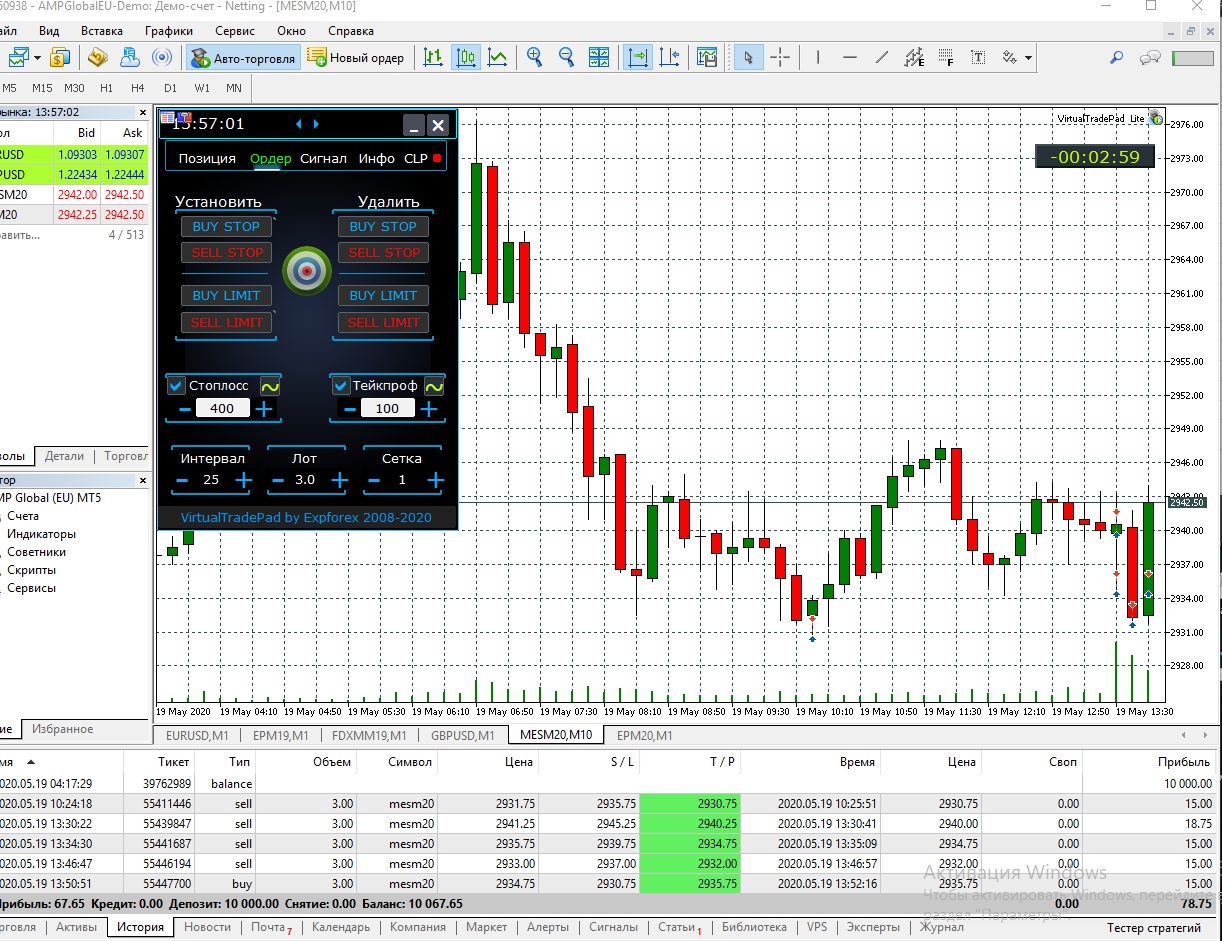Click the wave icon next to Тейкпроф

click(434, 385)
